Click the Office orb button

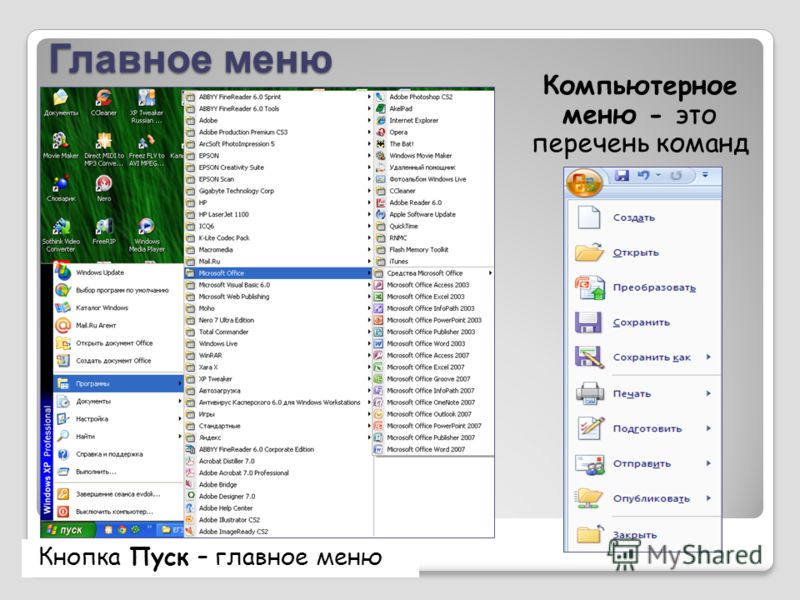coord(584,182)
